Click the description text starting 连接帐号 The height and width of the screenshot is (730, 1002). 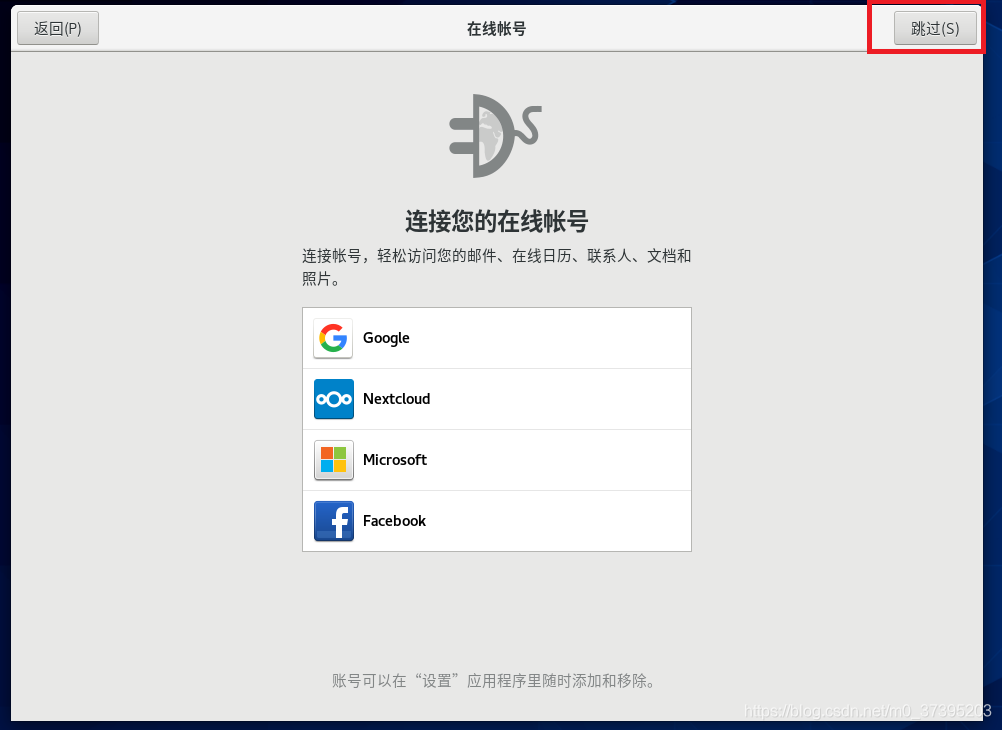click(x=497, y=267)
